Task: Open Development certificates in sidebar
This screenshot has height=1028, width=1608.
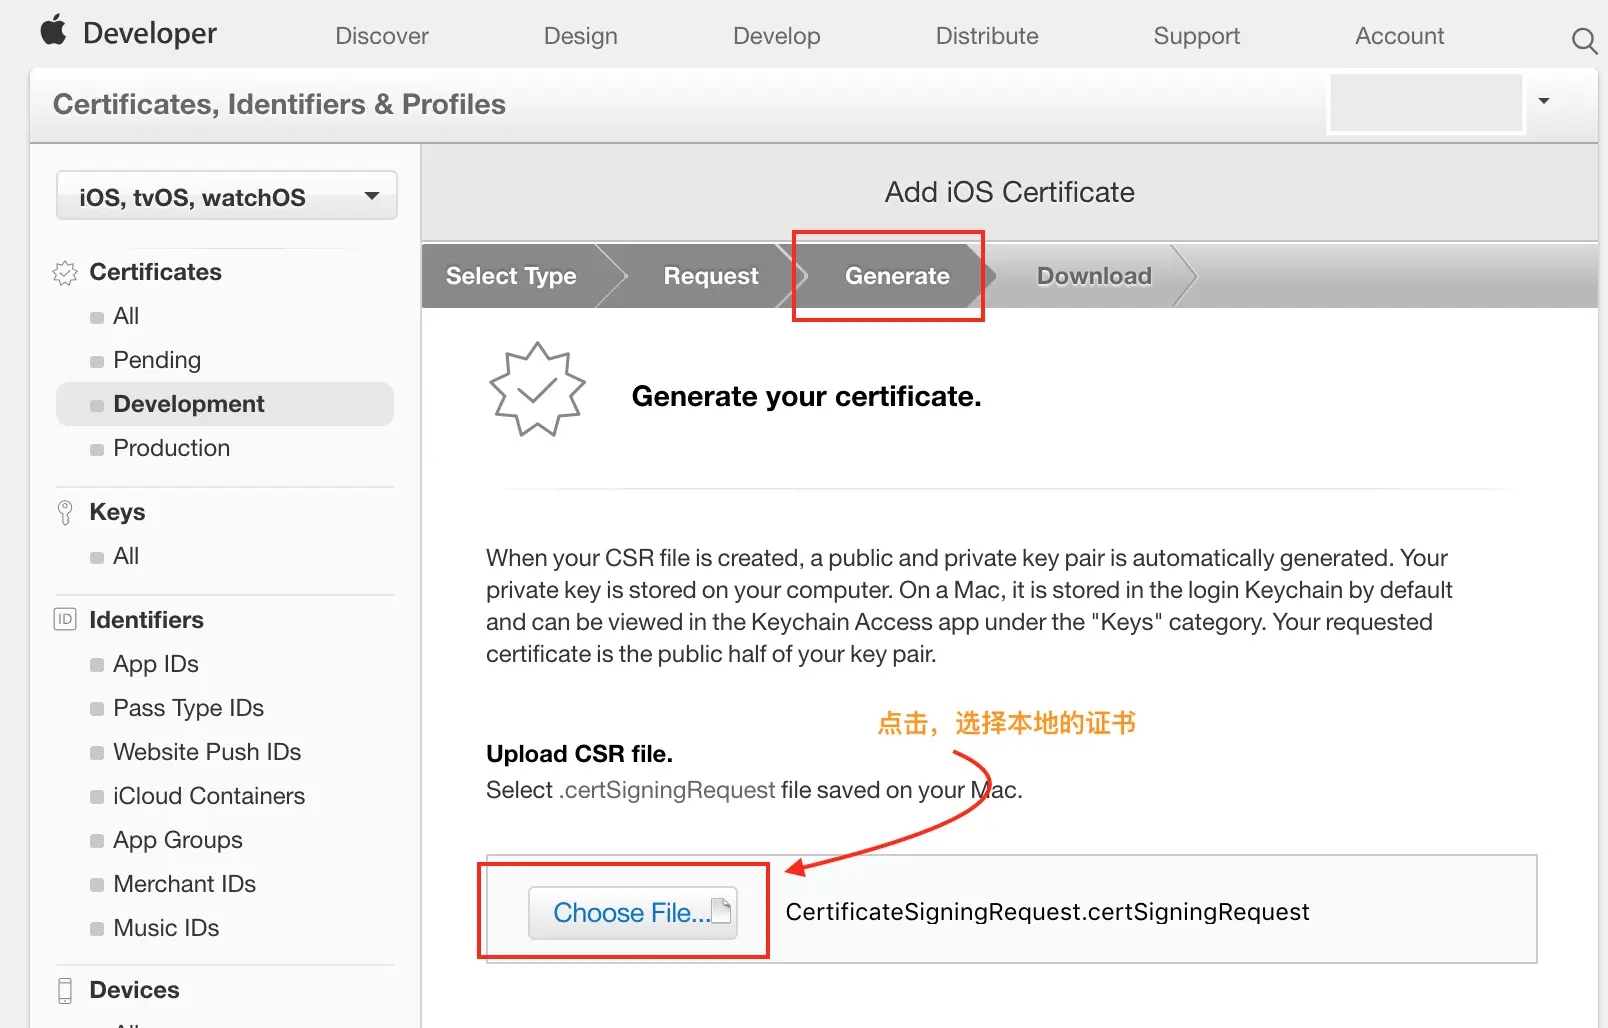Action: pyautogui.click(x=189, y=404)
